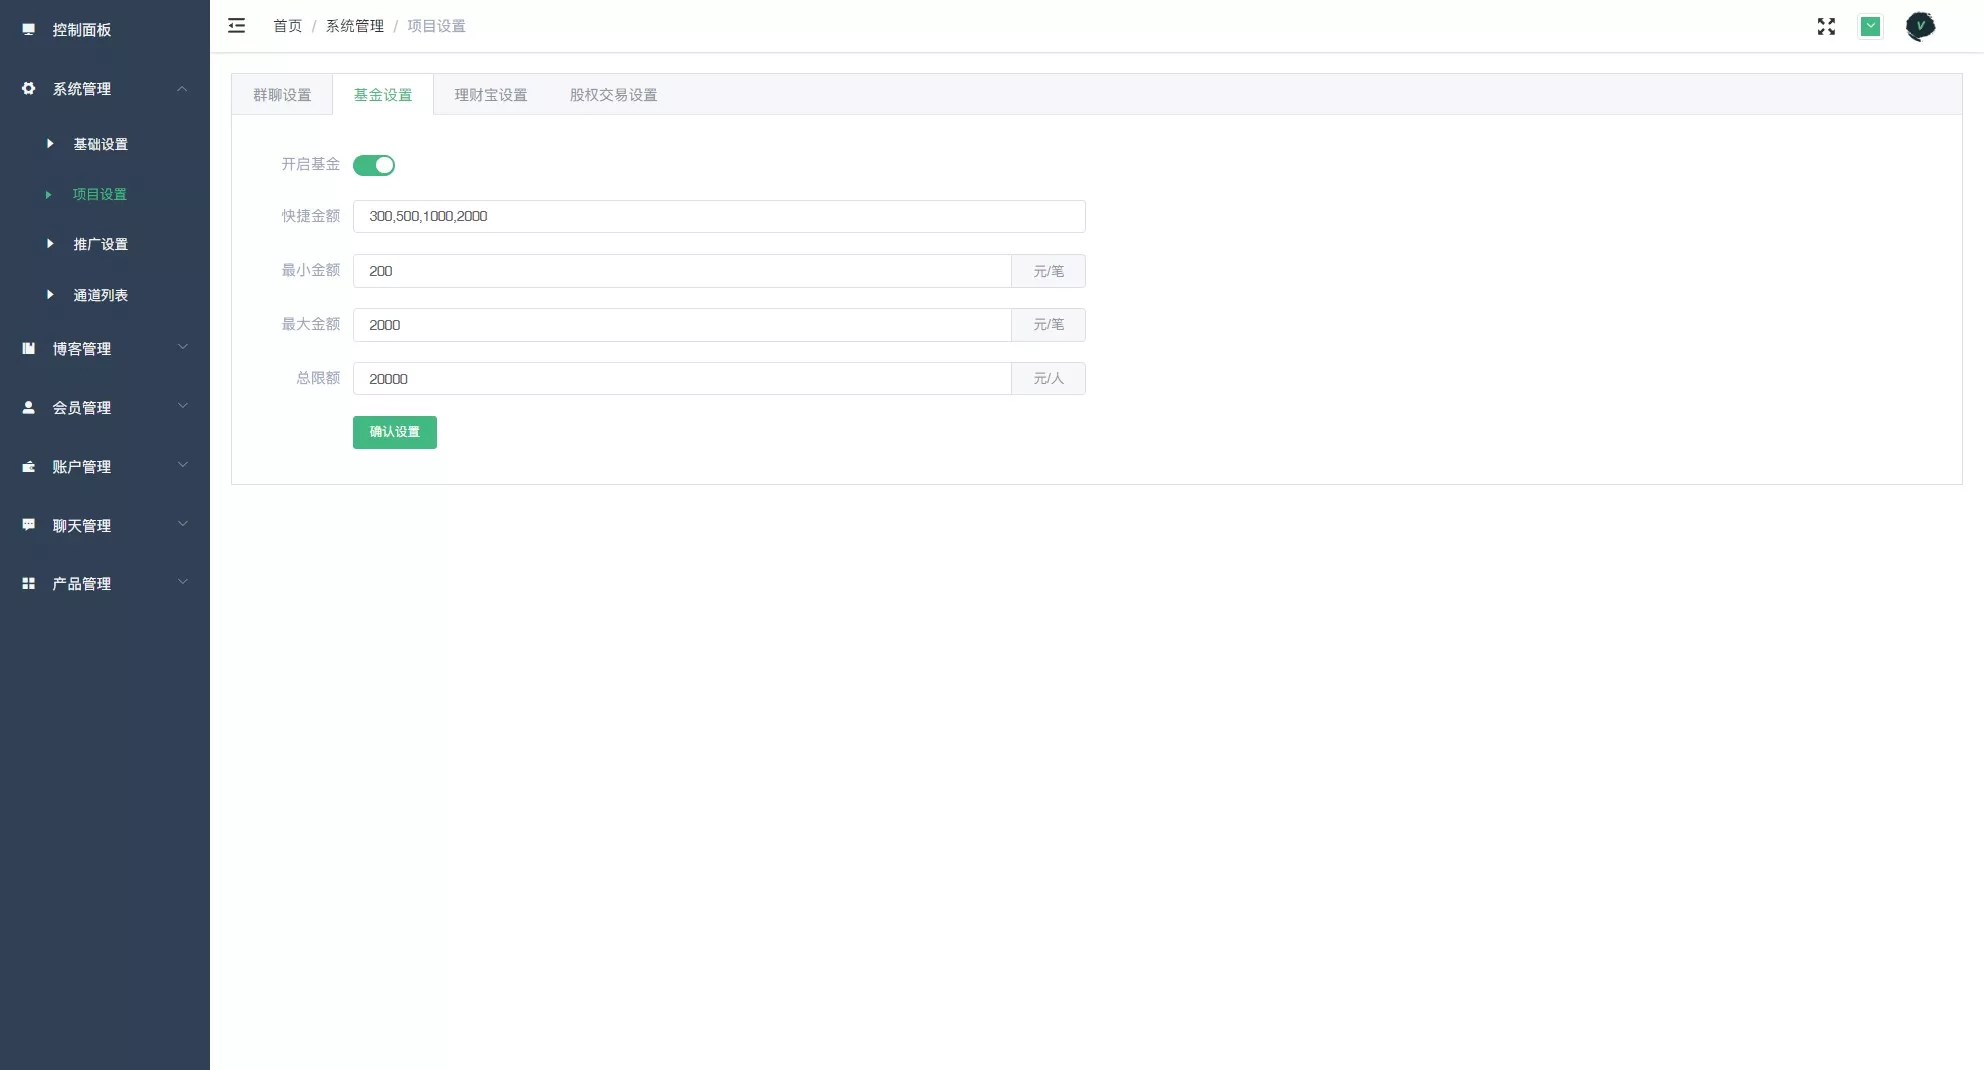Turn off the 开启基金 switch
This screenshot has height=1070, width=1984.
tap(374, 165)
